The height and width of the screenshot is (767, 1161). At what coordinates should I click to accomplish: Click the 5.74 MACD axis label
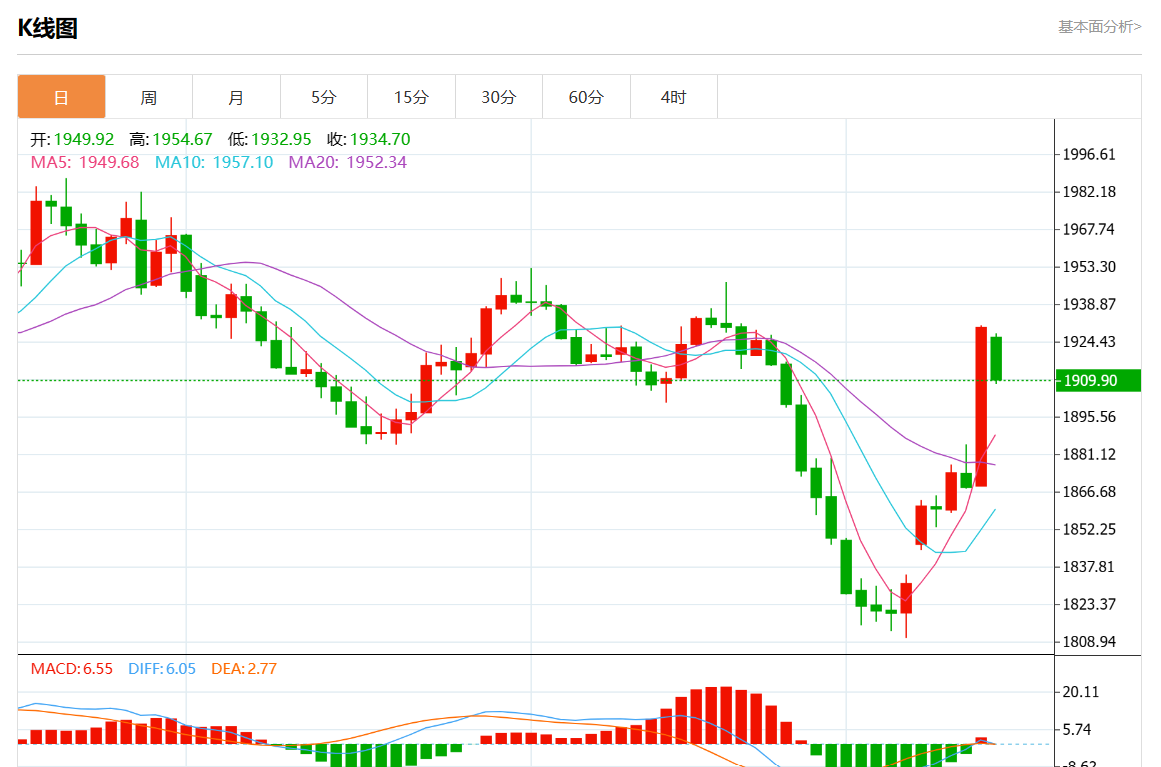[x=1077, y=730]
